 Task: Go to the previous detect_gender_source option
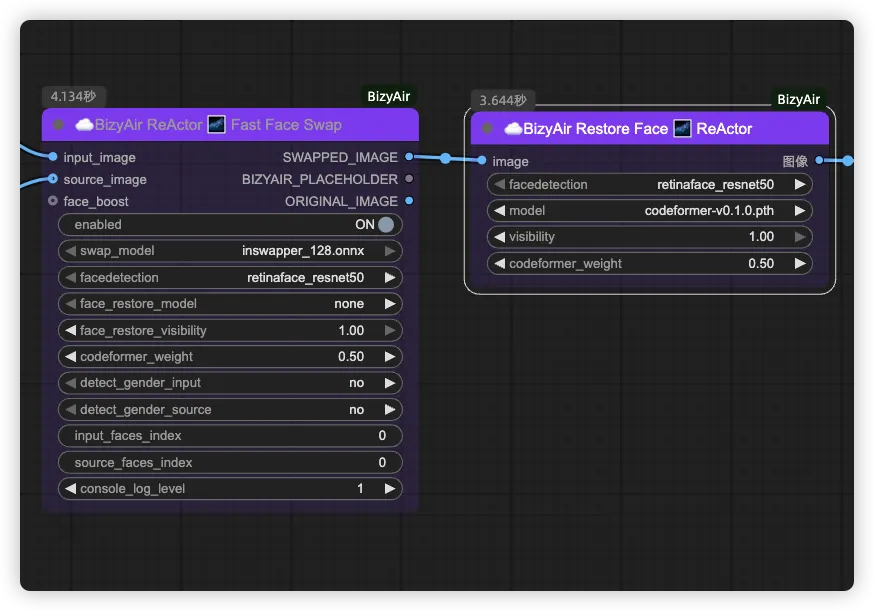click(x=70, y=410)
